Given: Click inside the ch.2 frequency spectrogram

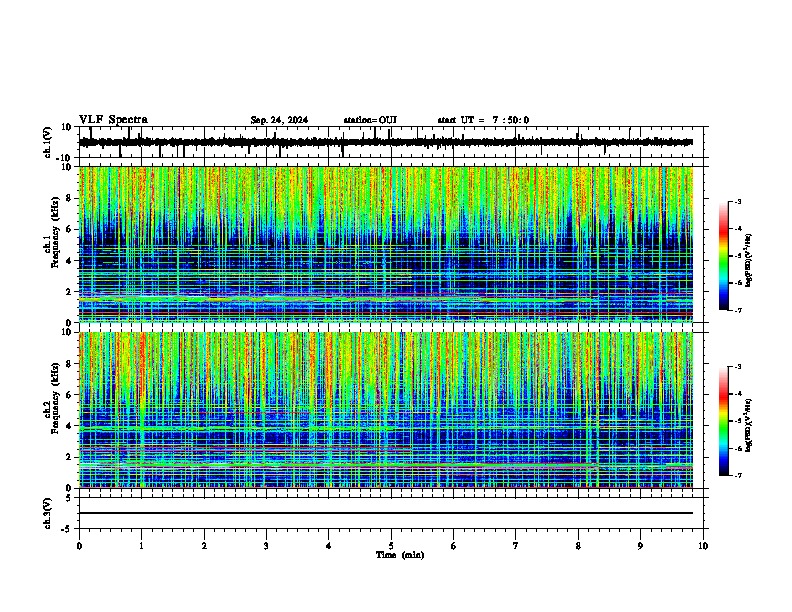Looking at the screenshot, I should [x=385, y=410].
